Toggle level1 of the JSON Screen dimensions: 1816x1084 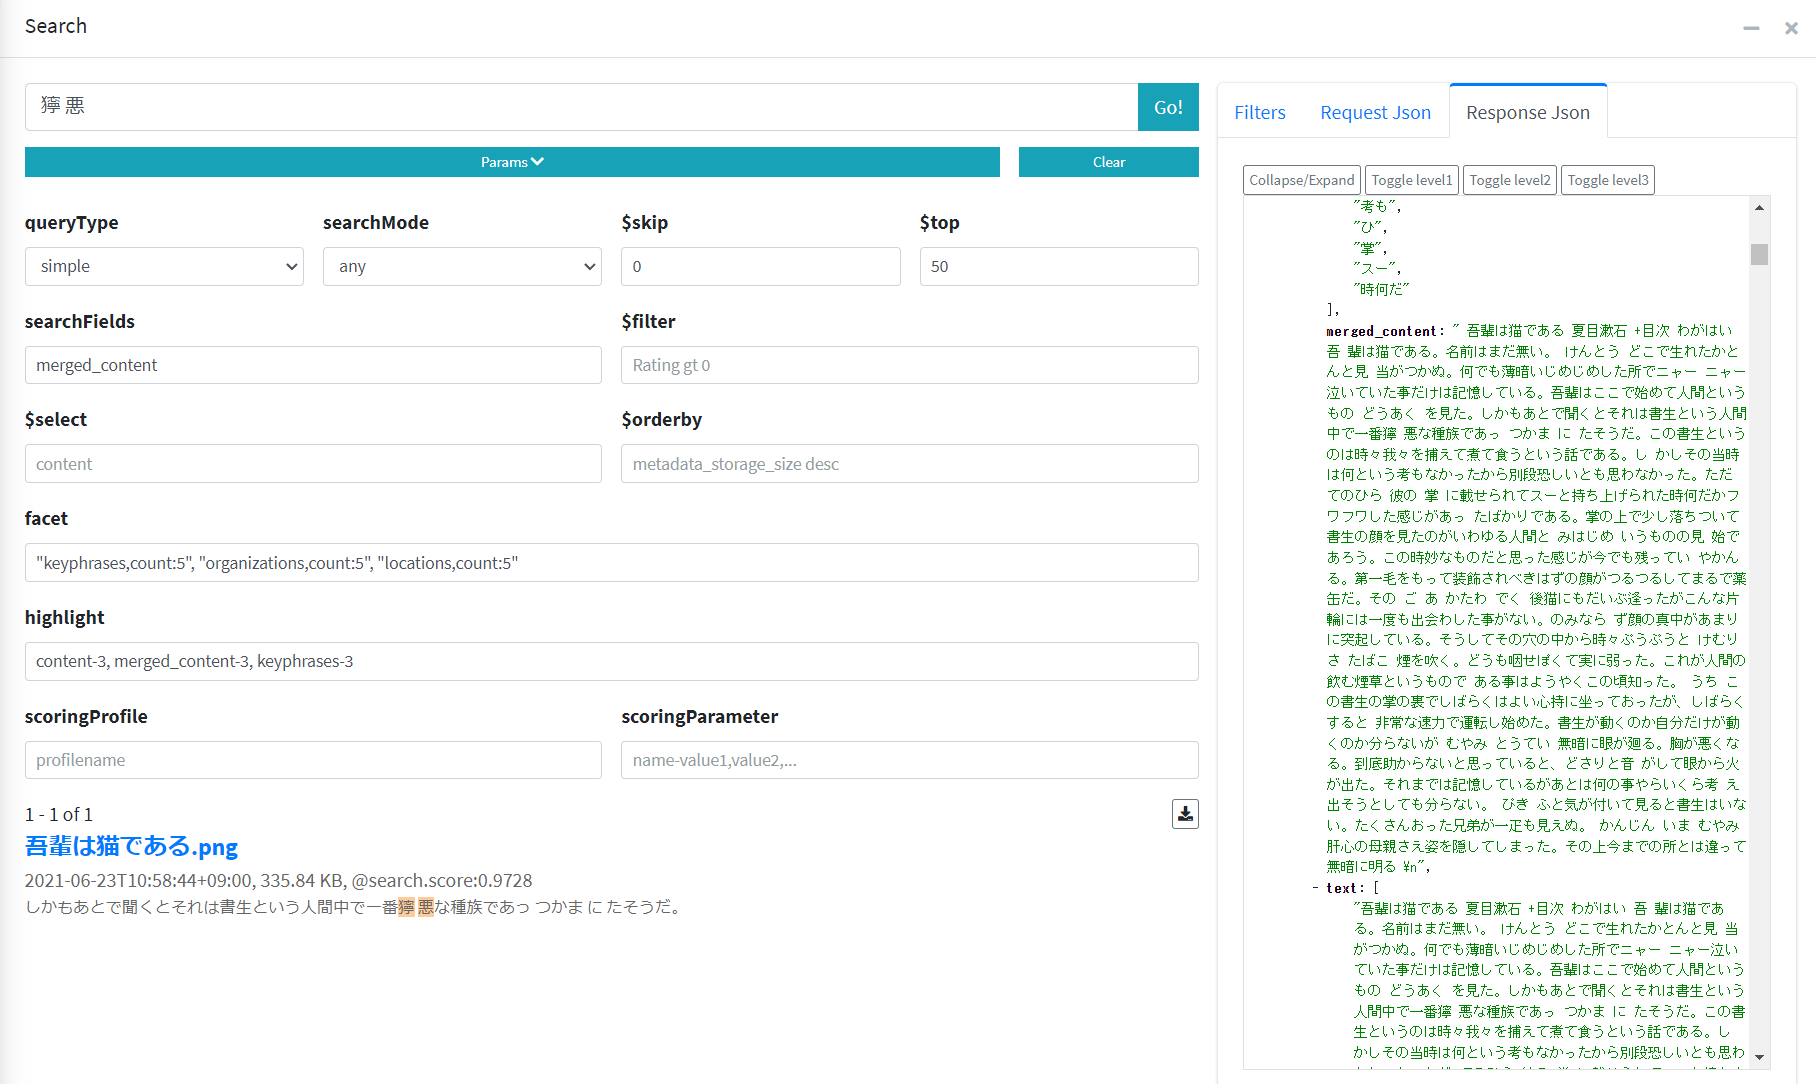tap(1412, 180)
